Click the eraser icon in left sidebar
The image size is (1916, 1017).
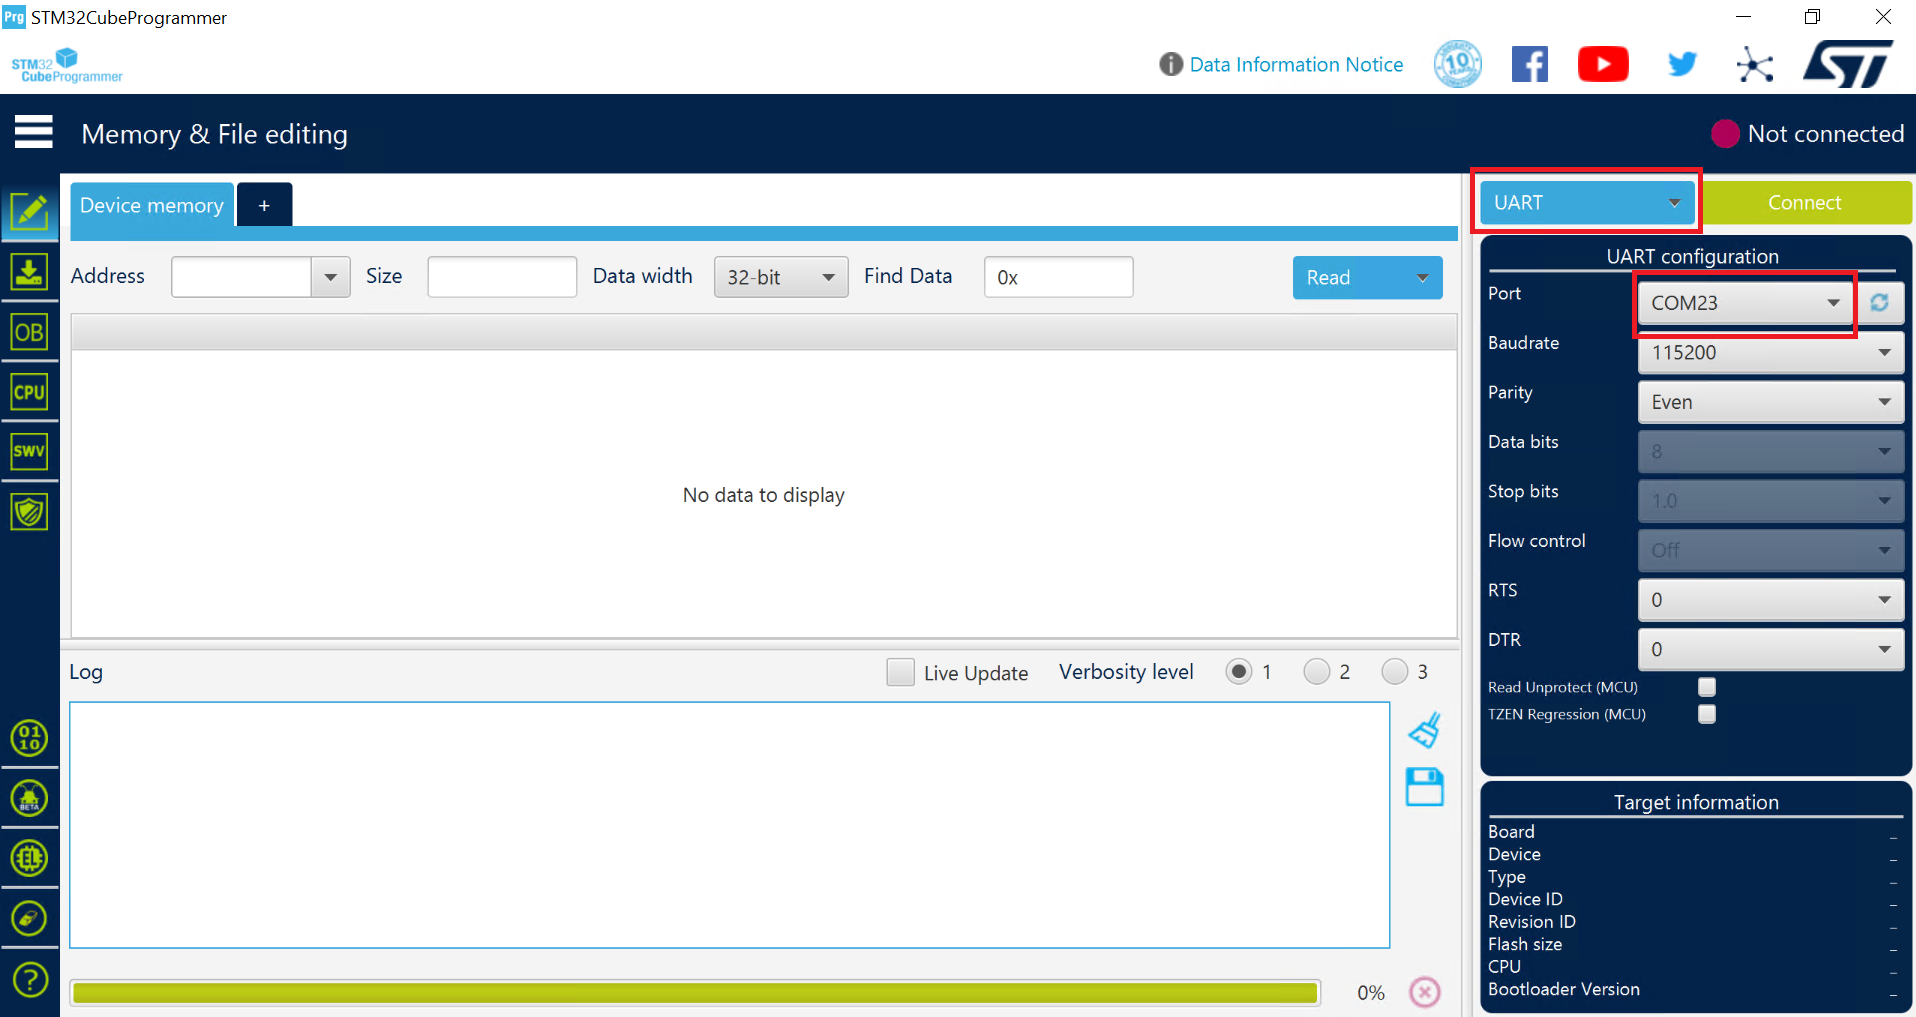(x=30, y=918)
